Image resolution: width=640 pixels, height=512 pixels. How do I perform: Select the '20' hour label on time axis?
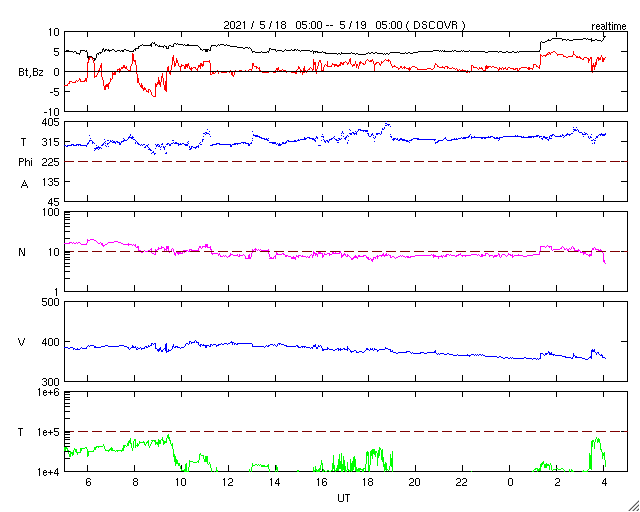pos(416,482)
